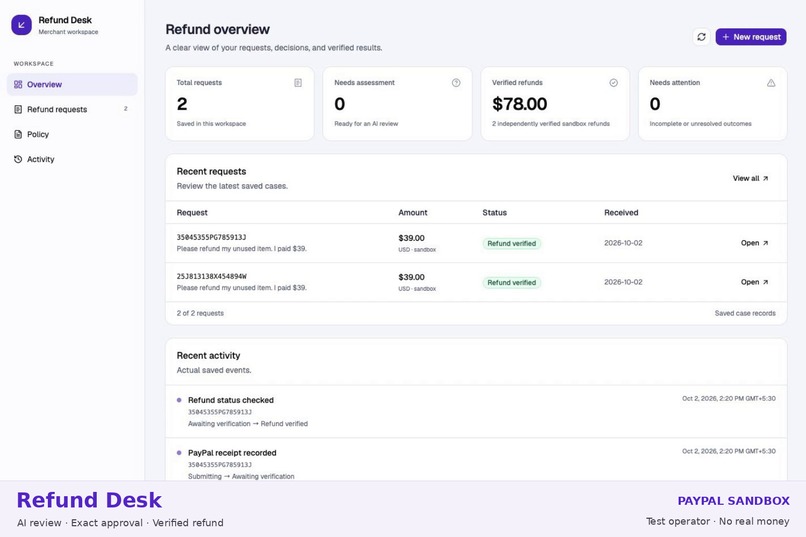The width and height of the screenshot is (806, 537).
Task: Click the PayPal receipt recorded activity entry
Action: click(x=476, y=460)
